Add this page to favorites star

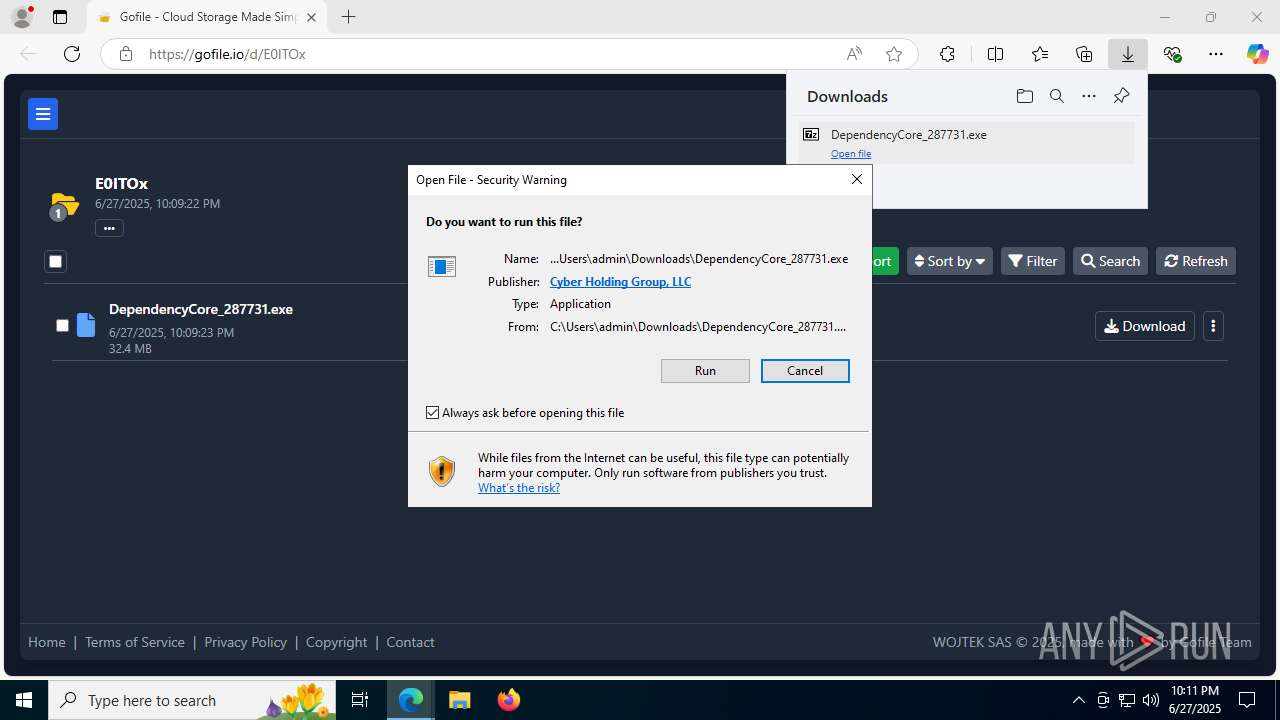pos(894,54)
